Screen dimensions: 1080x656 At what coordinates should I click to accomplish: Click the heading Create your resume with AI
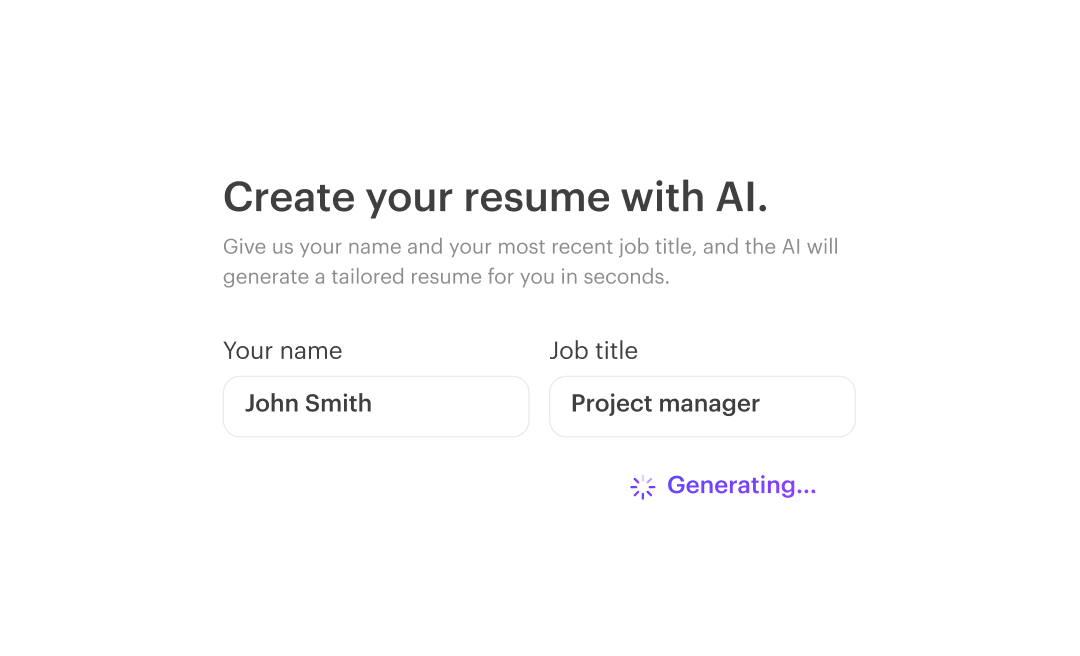click(x=497, y=198)
